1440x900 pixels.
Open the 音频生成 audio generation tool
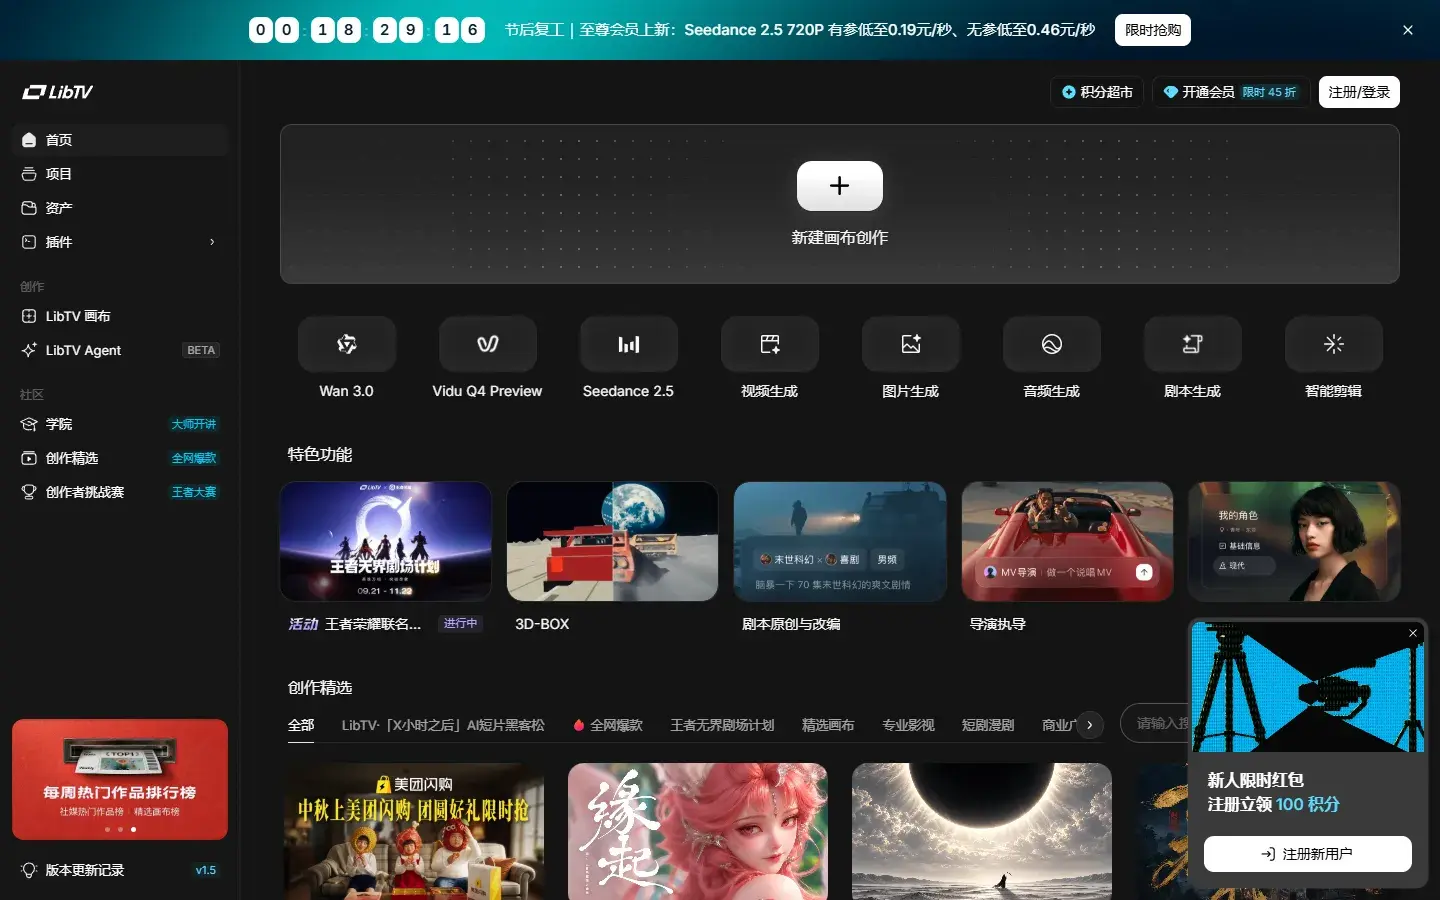(1052, 344)
